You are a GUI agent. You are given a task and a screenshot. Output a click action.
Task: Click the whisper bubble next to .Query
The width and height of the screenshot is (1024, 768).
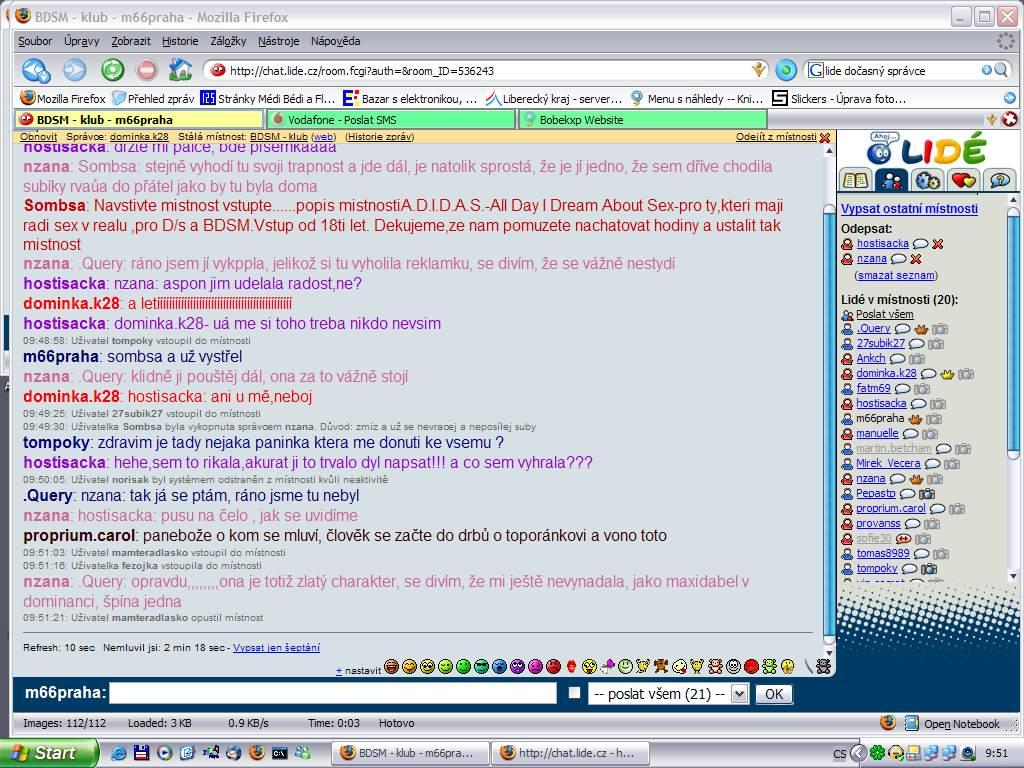pos(903,329)
